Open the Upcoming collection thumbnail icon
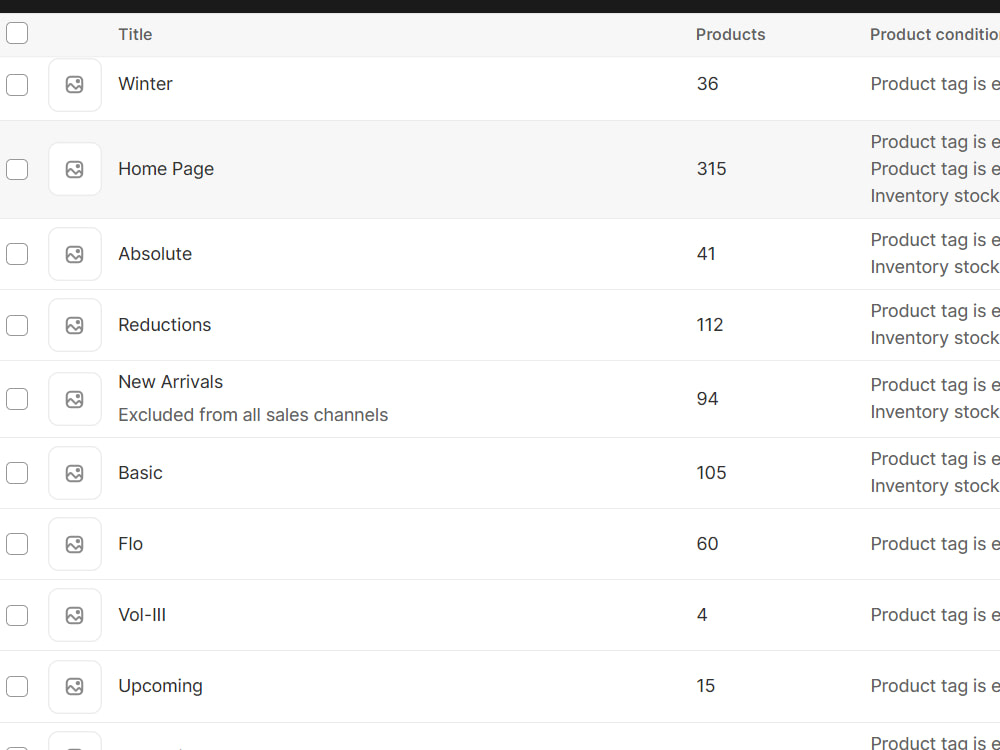The image size is (1000, 750). tap(75, 686)
